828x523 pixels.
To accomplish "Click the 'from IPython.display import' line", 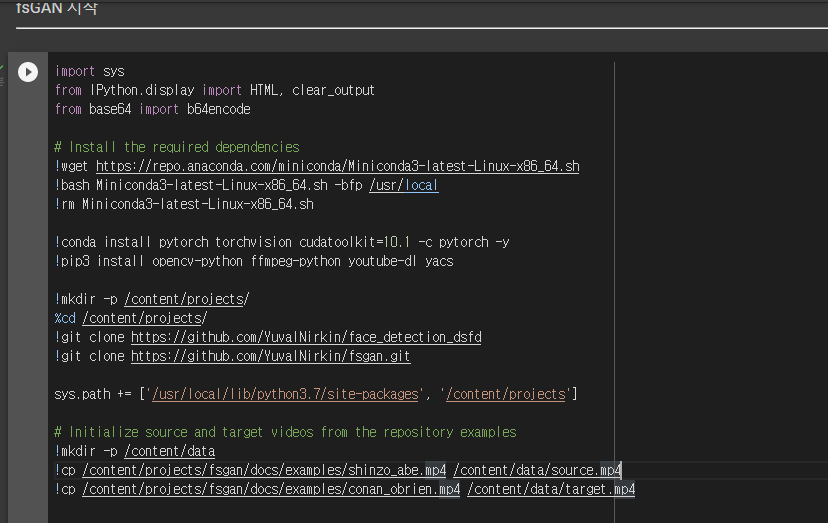I will tap(214, 90).
